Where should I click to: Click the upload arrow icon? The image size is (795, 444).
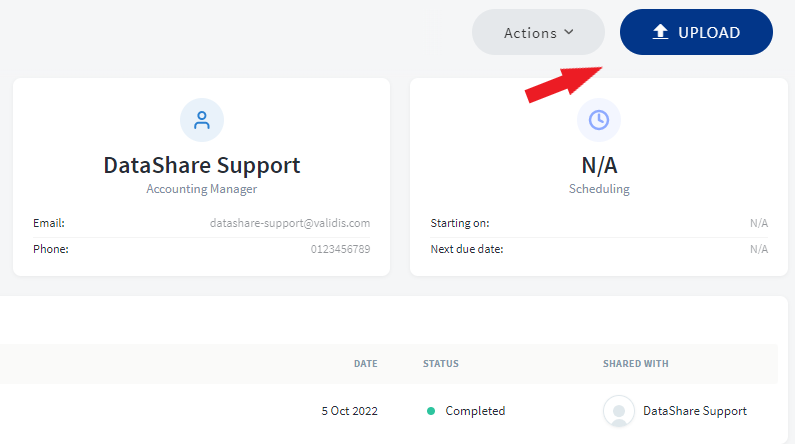(x=660, y=32)
